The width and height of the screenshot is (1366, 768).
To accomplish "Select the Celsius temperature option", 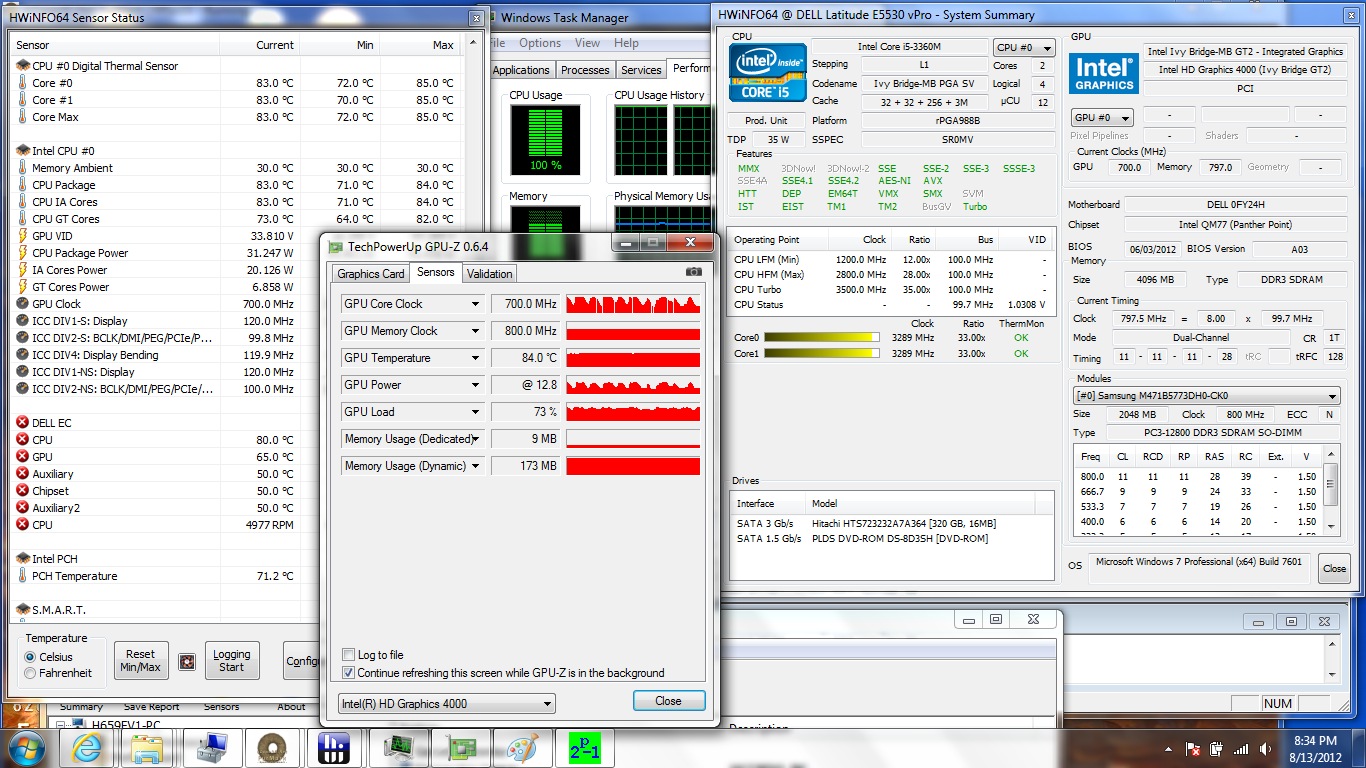I will (x=30, y=657).
